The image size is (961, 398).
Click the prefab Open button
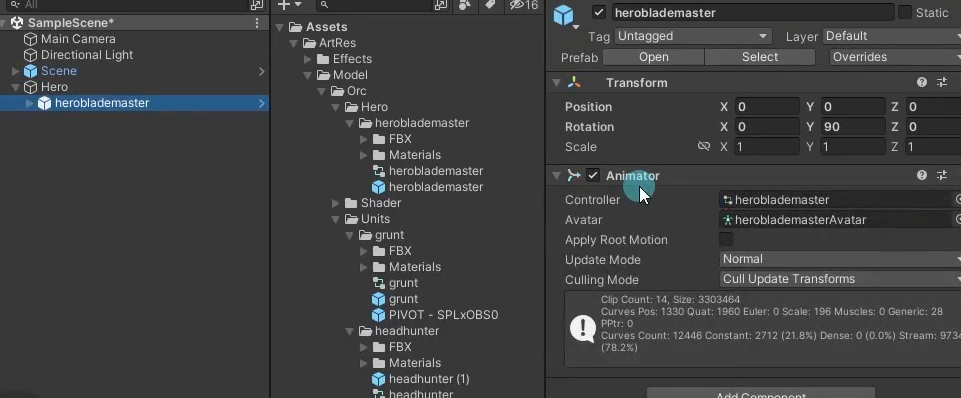[653, 57]
